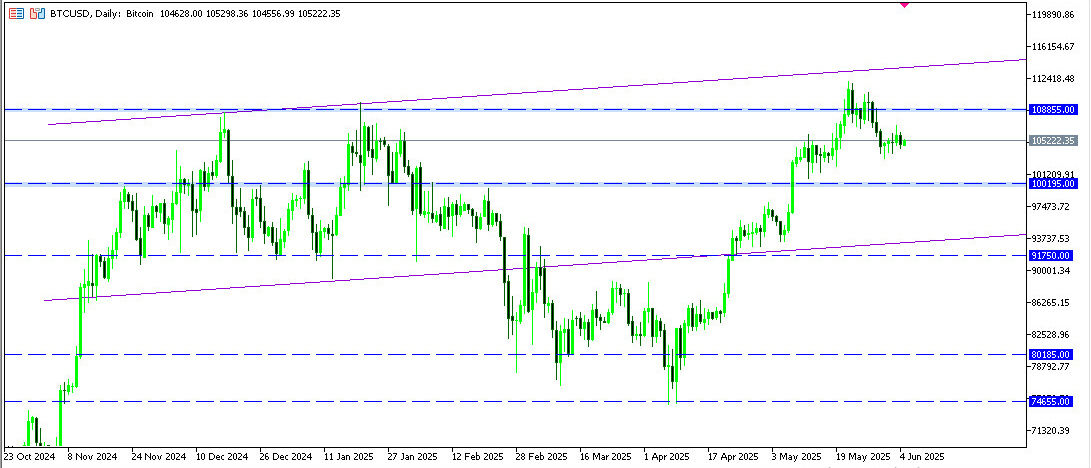The height and width of the screenshot is (468, 1091).
Task: Select the 91750.00 price level label
Action: (1050, 256)
